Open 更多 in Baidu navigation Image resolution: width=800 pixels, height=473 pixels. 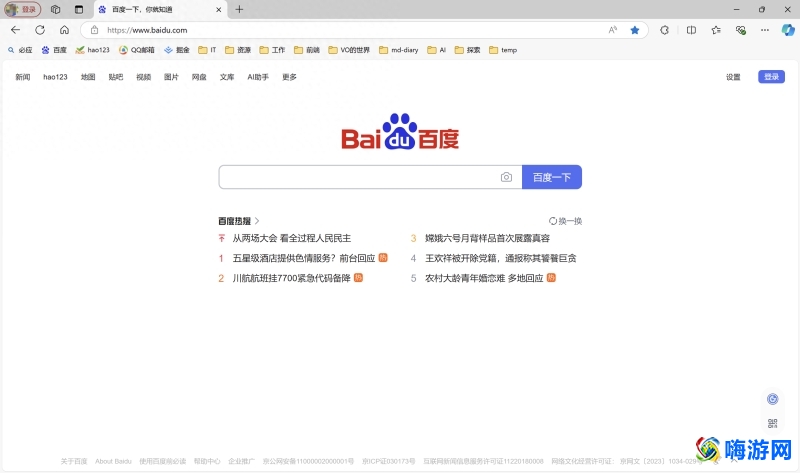[x=289, y=77]
